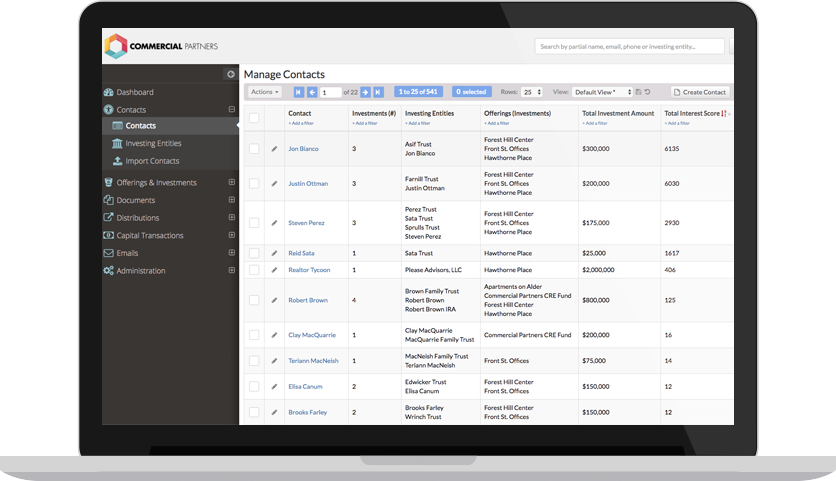Edit Jon Bianco with the pencil icon
The image size is (836, 481).
(274, 149)
